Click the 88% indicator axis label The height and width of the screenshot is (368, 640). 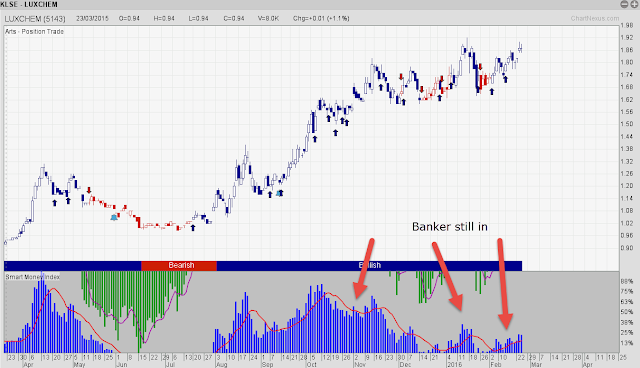[627, 282]
